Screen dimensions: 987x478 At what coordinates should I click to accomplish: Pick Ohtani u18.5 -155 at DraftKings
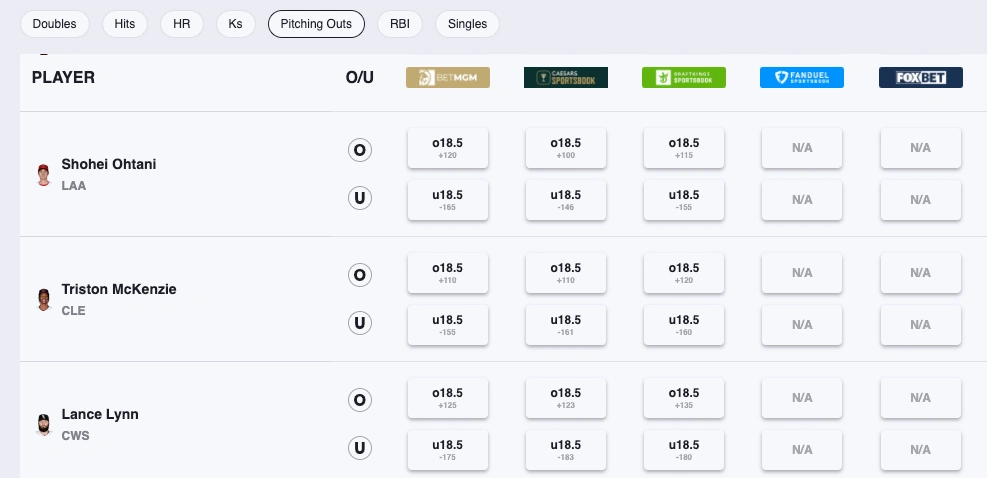pos(684,200)
